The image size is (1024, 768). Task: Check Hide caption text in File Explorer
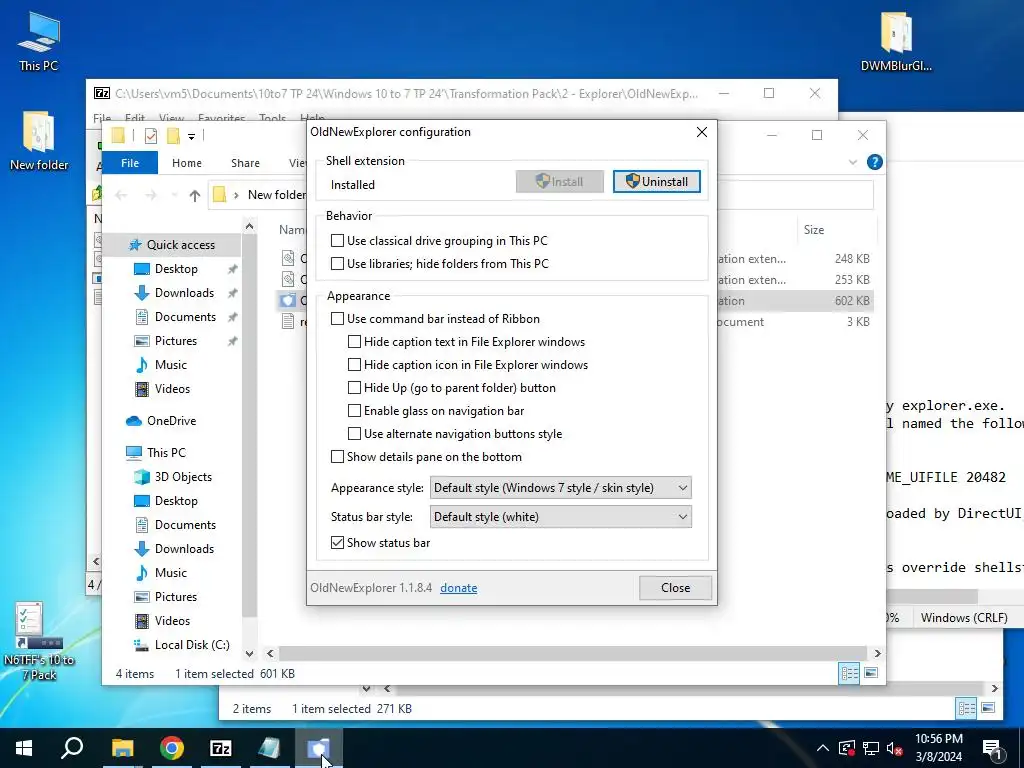[355, 342]
